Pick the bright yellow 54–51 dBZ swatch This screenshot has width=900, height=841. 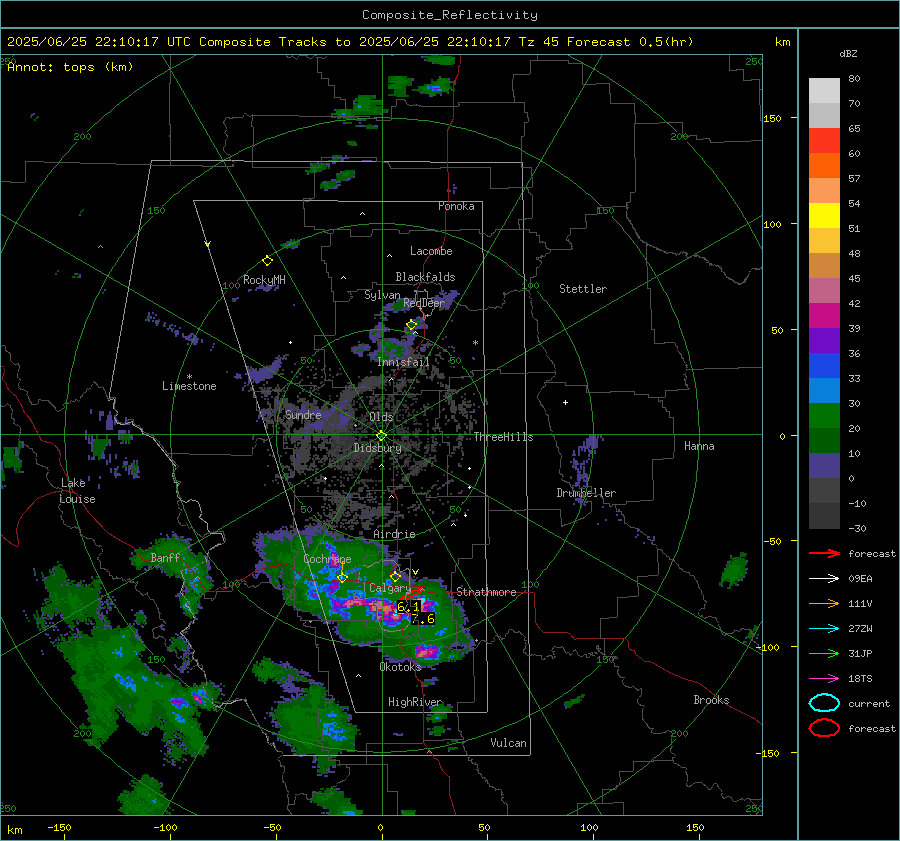pyautogui.click(x=824, y=216)
